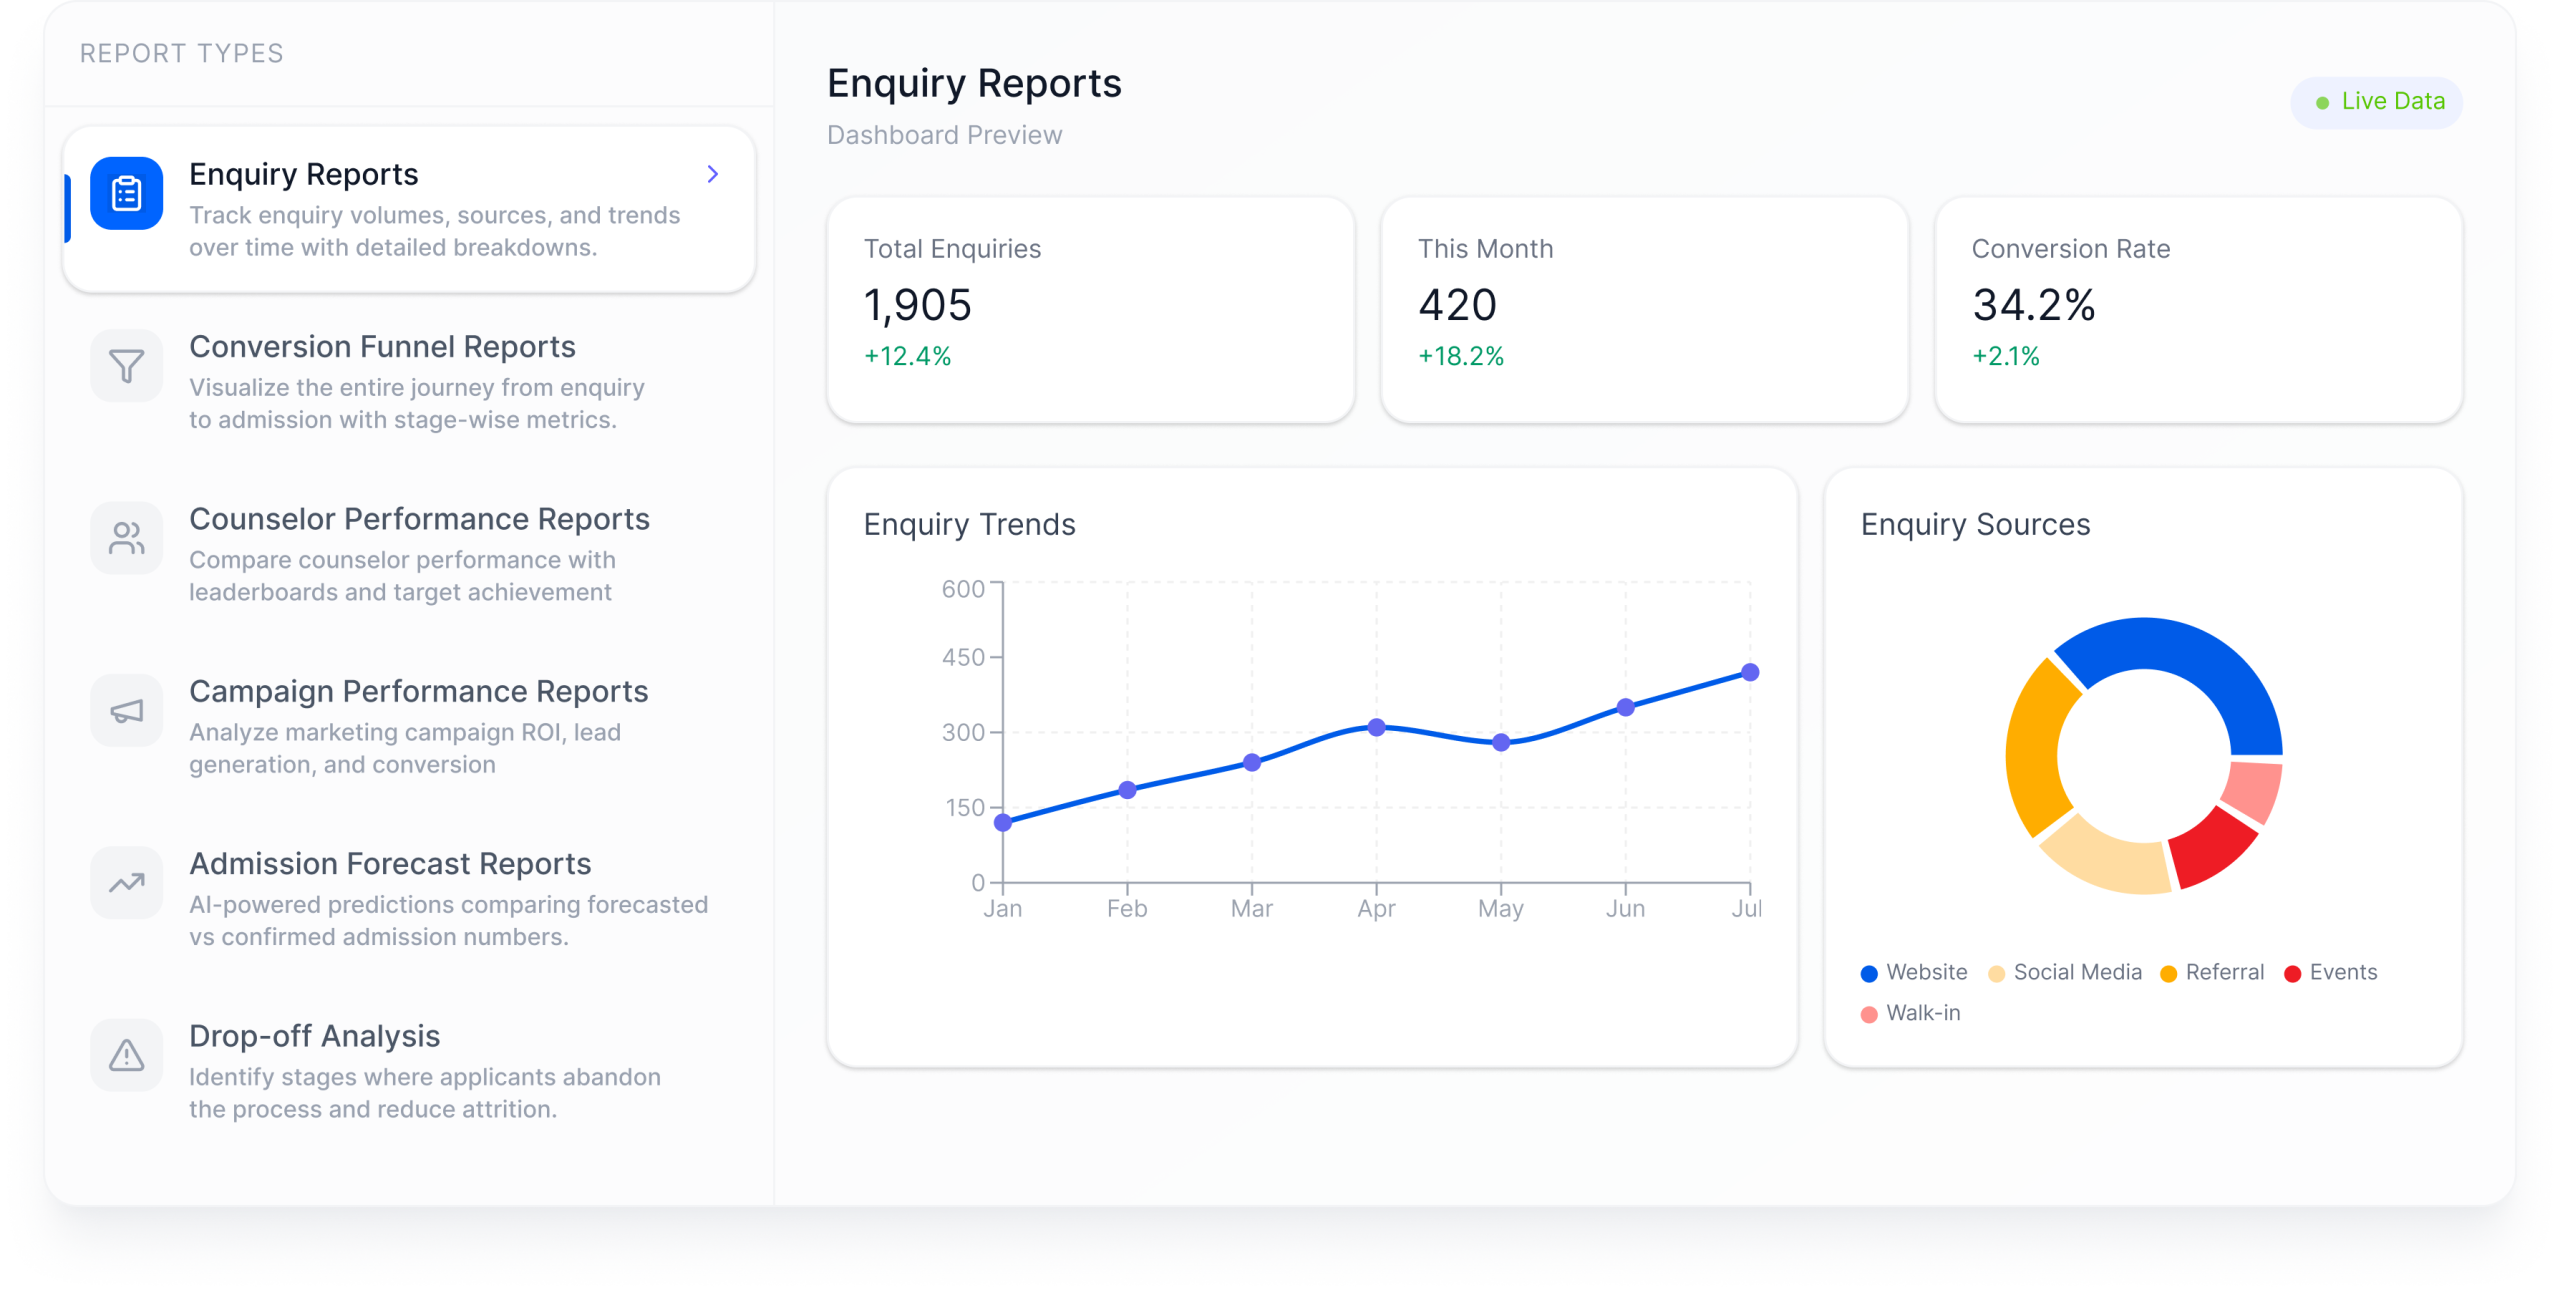The width and height of the screenshot is (2560, 1293).
Task: Open Conversion Funnel Reports menu item
Action: pos(382,347)
